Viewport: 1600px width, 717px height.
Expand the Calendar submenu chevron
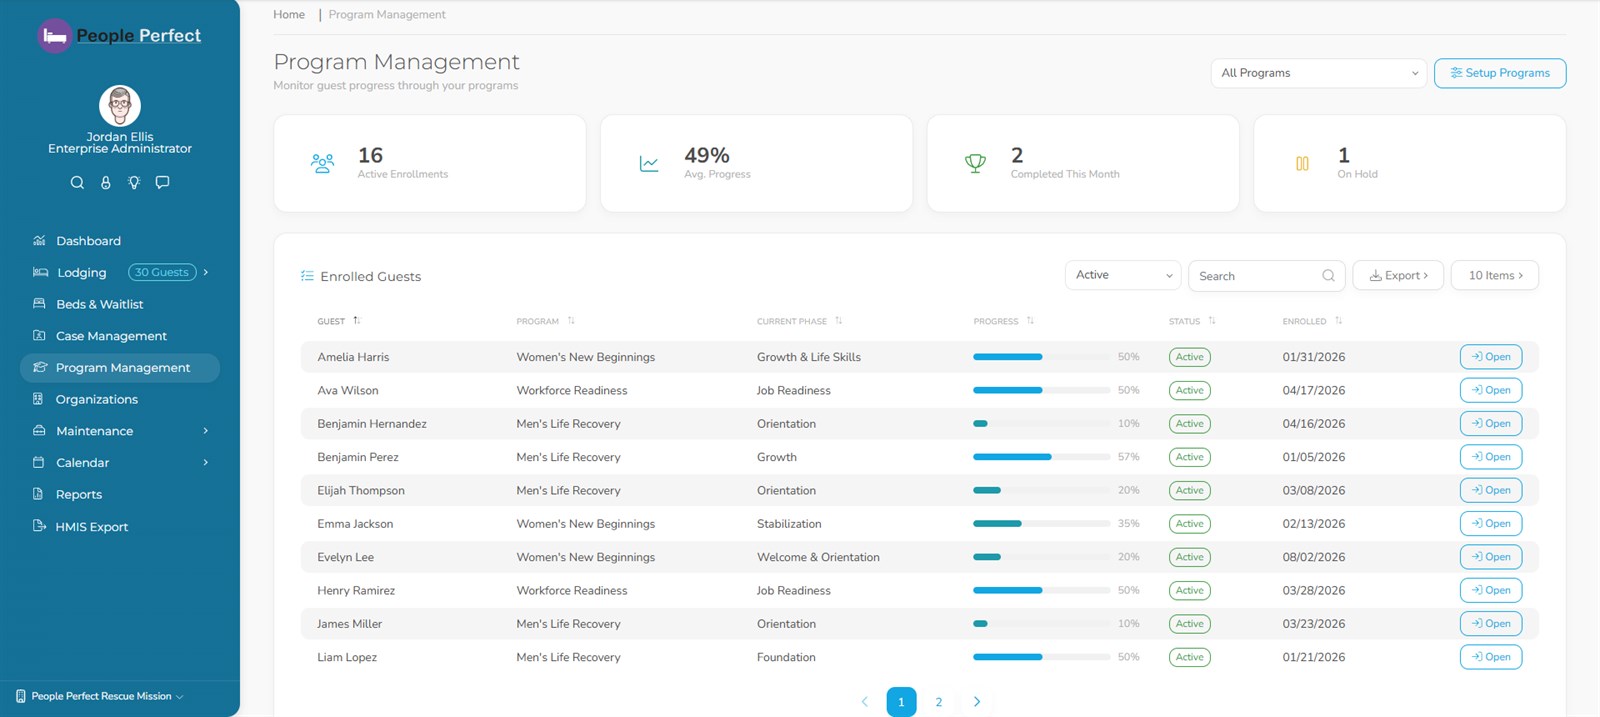tap(206, 462)
